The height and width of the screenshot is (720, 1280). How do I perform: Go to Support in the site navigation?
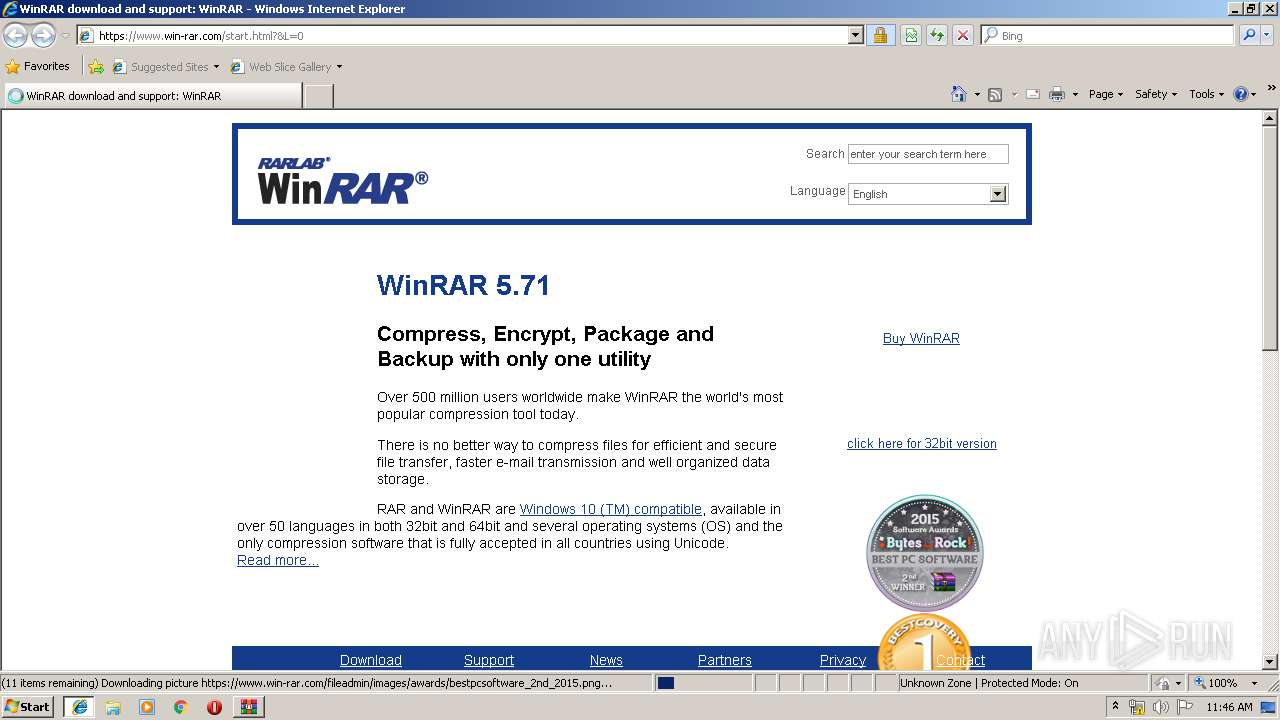489,660
